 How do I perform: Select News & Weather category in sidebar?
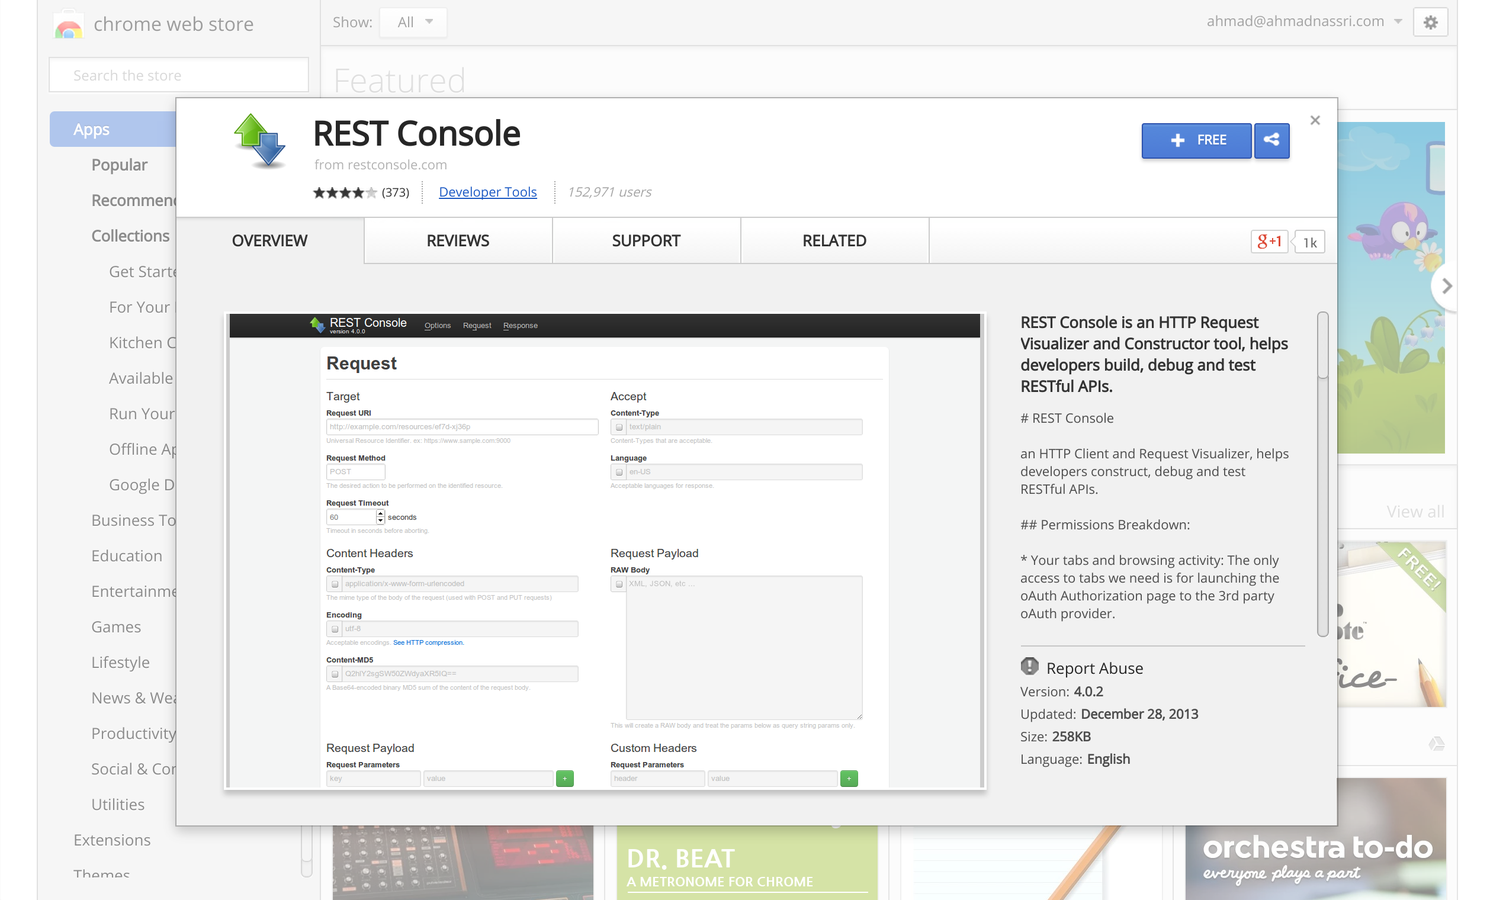pos(134,698)
